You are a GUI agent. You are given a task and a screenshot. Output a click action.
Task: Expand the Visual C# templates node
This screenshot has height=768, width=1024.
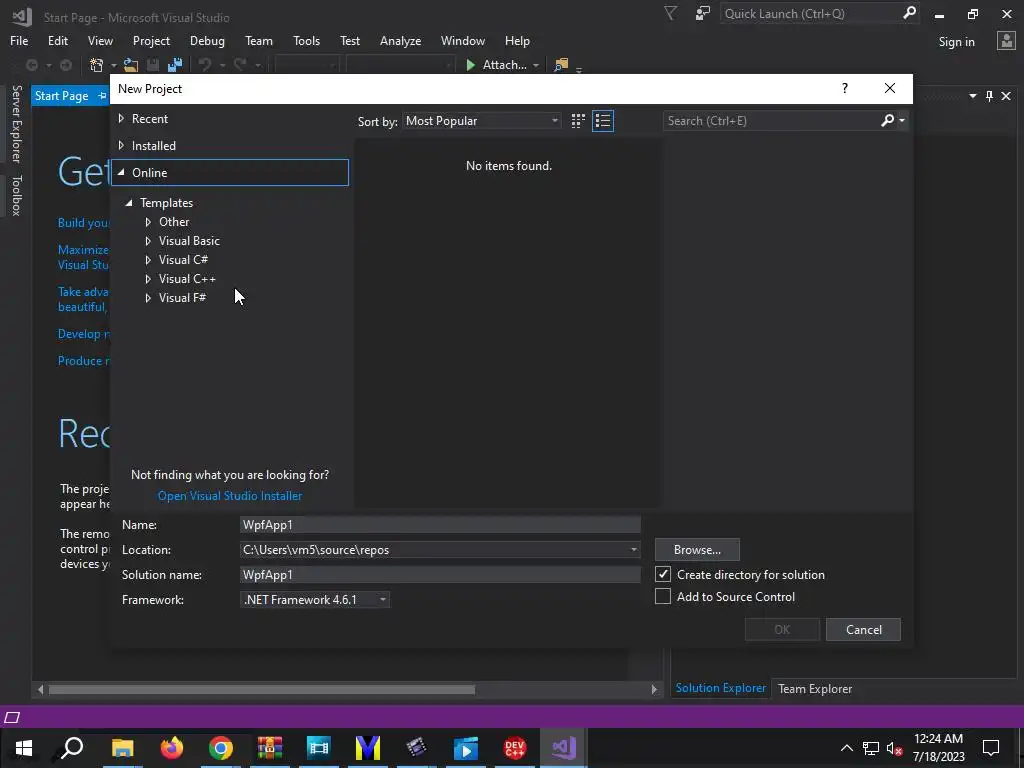point(148,260)
